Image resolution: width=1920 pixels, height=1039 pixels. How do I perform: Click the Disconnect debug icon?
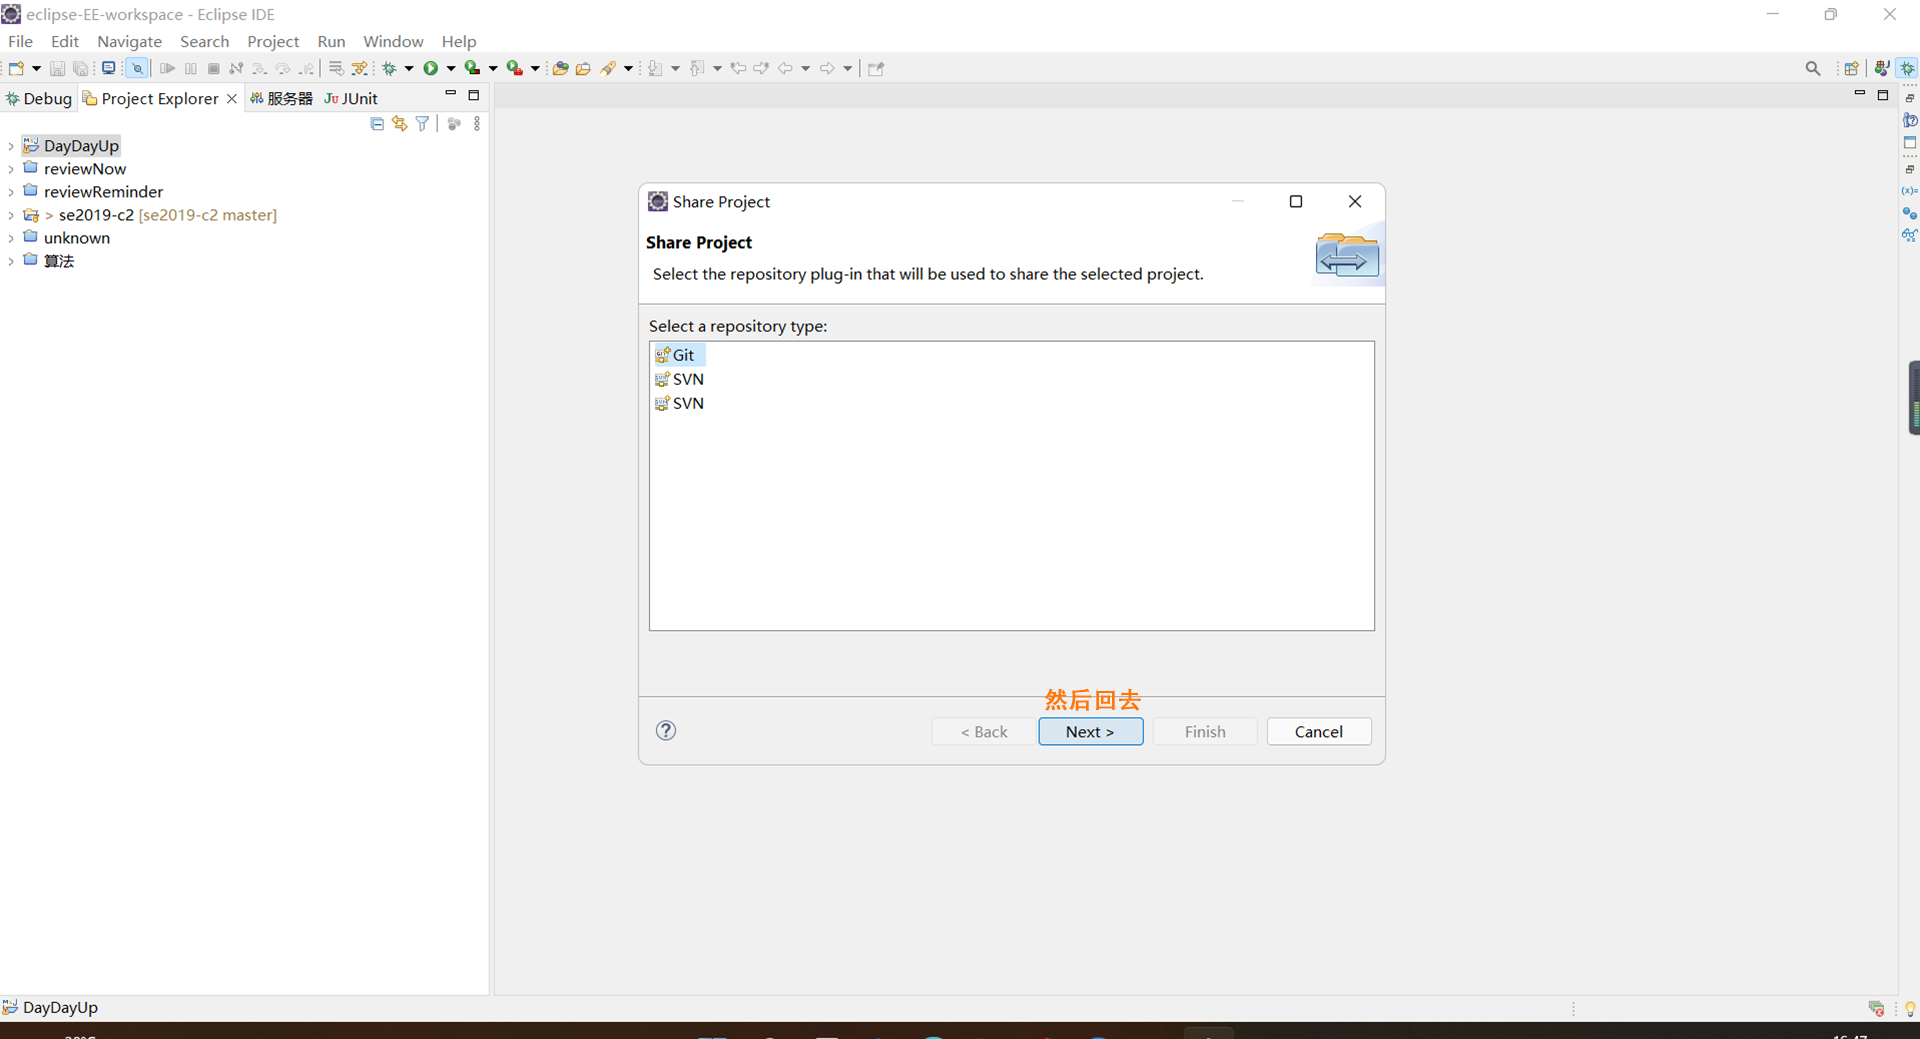click(x=236, y=68)
